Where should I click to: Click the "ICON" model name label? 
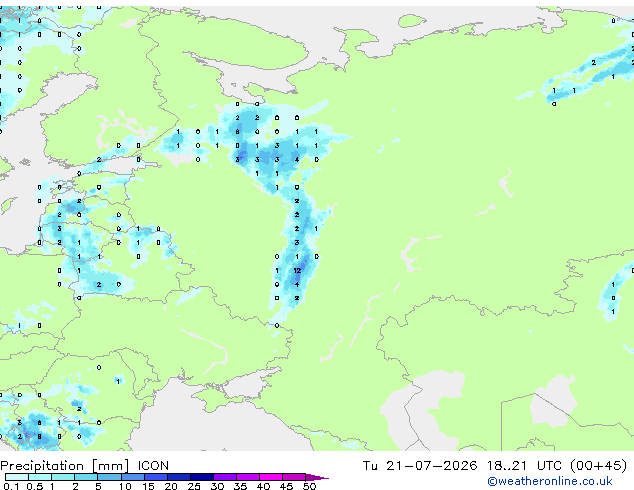(153, 466)
